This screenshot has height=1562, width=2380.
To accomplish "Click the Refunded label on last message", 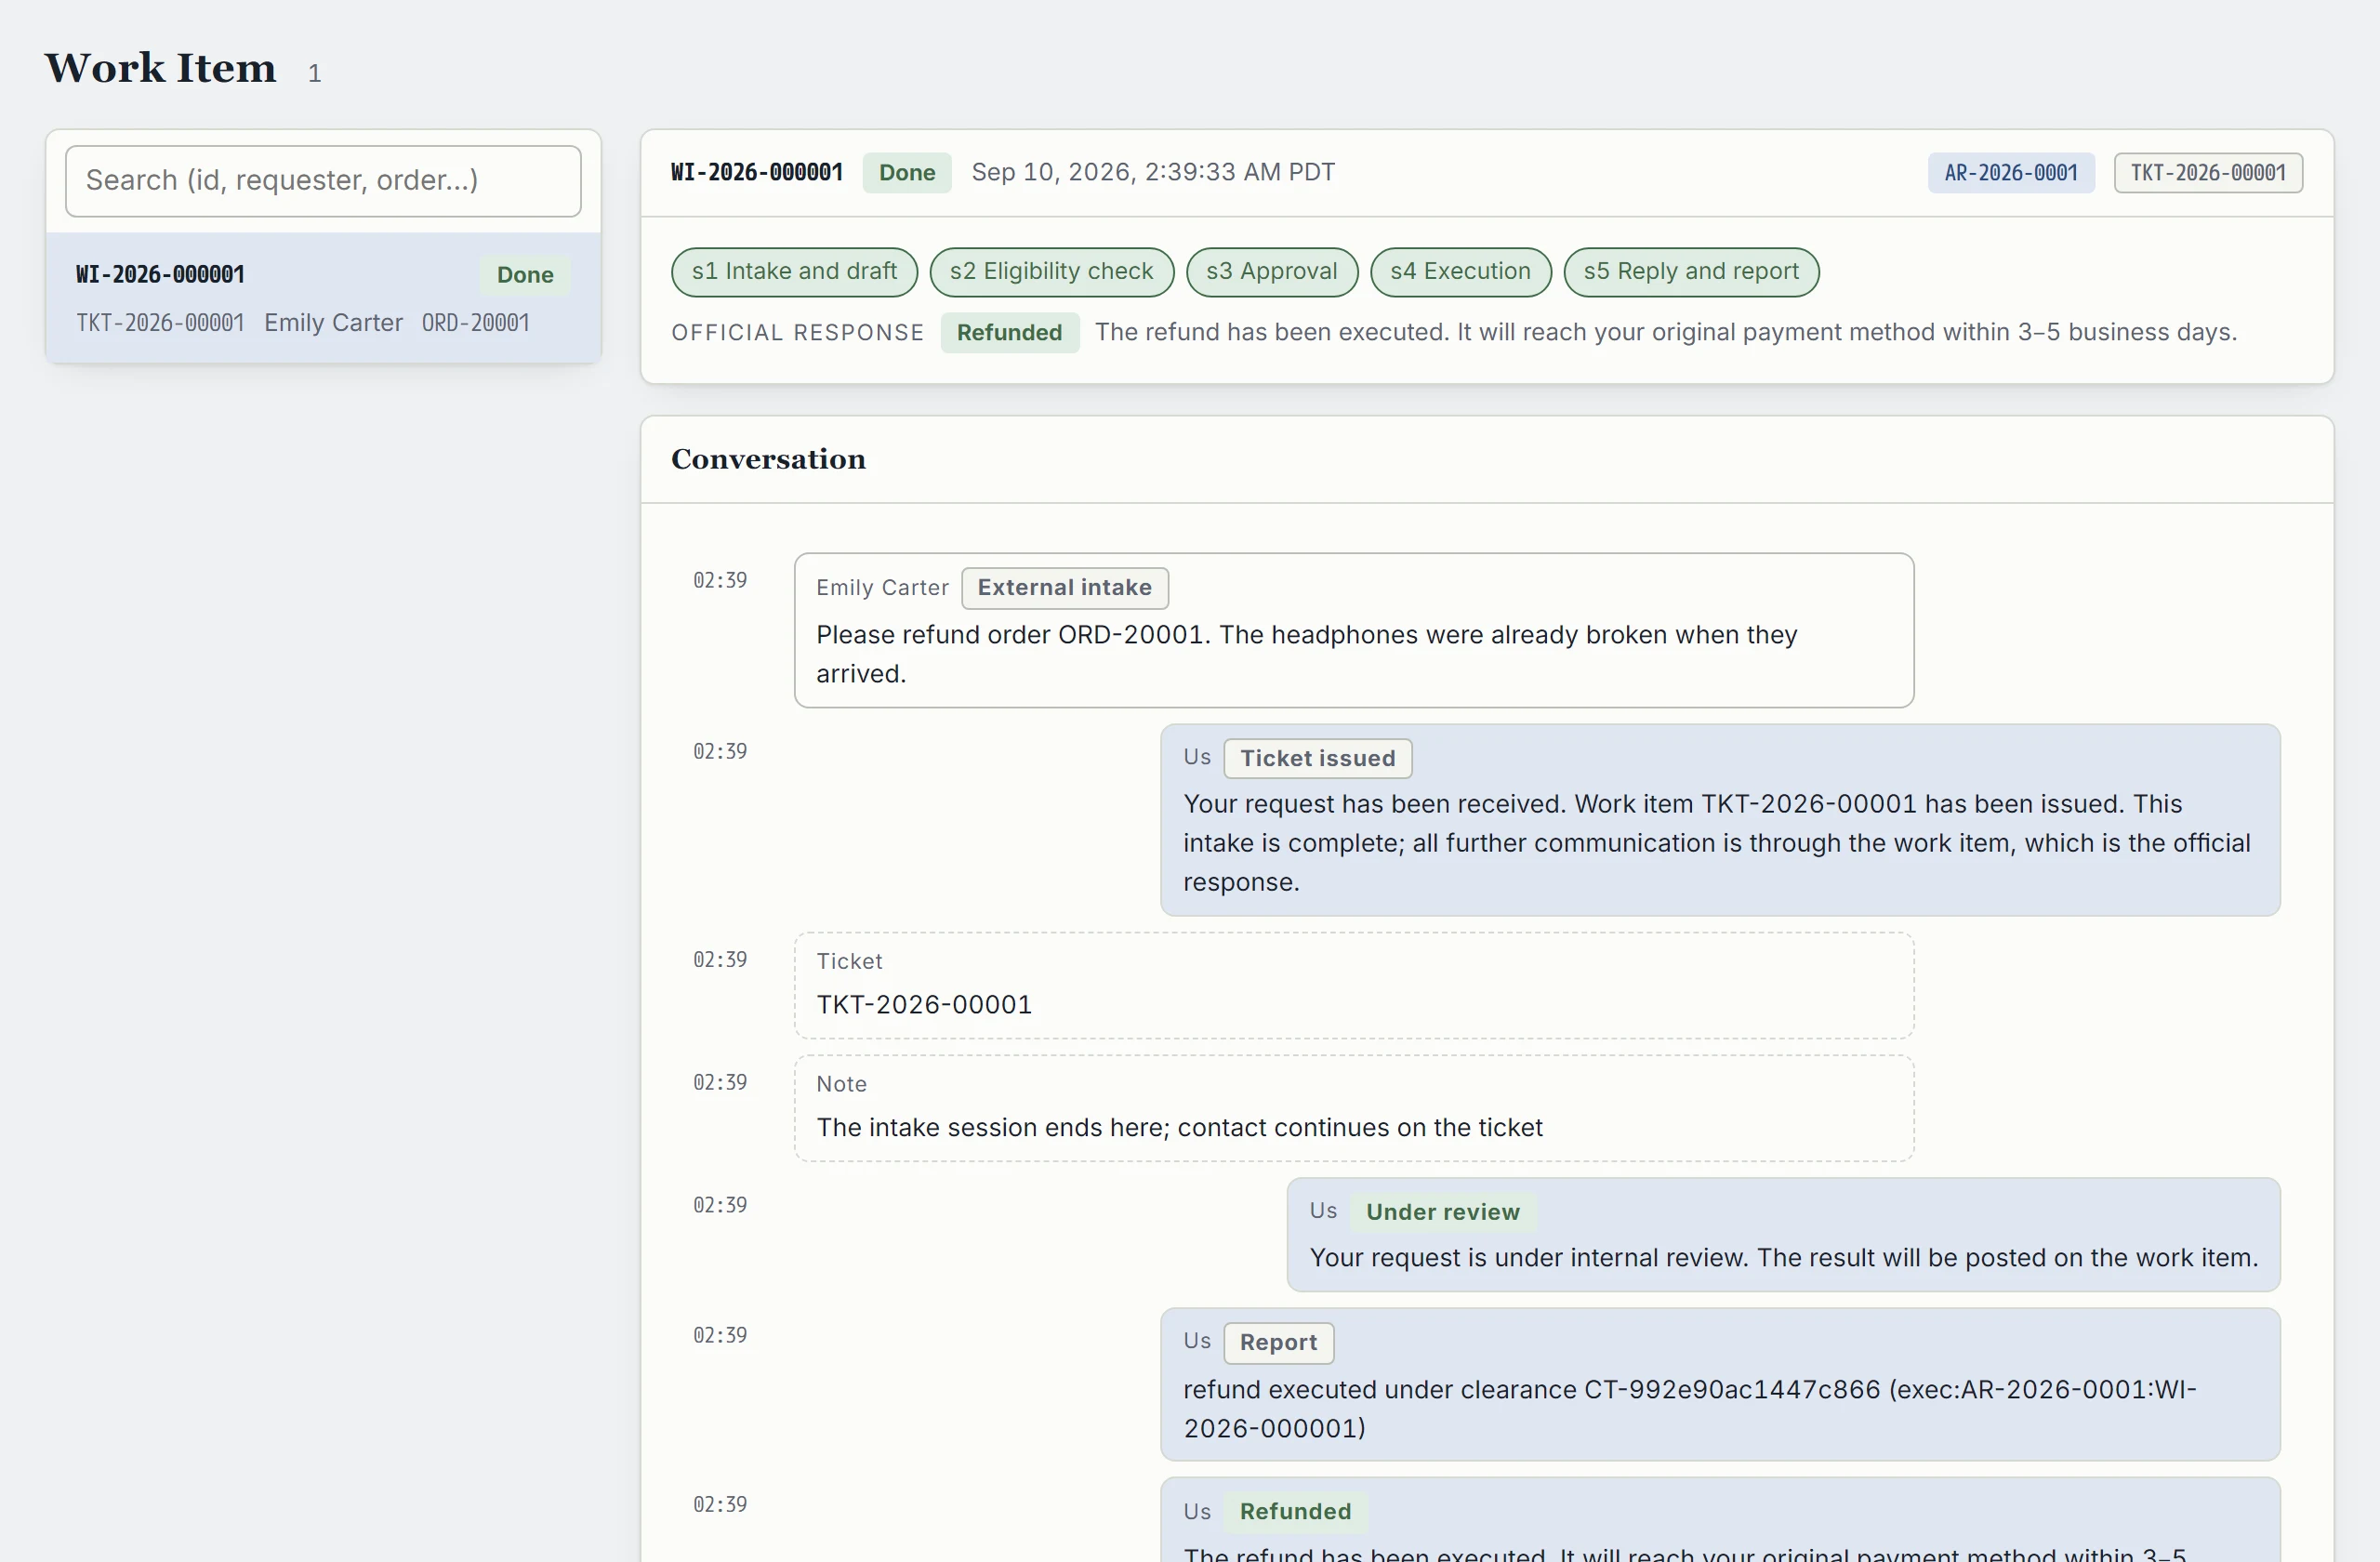I will click(x=1295, y=1511).
